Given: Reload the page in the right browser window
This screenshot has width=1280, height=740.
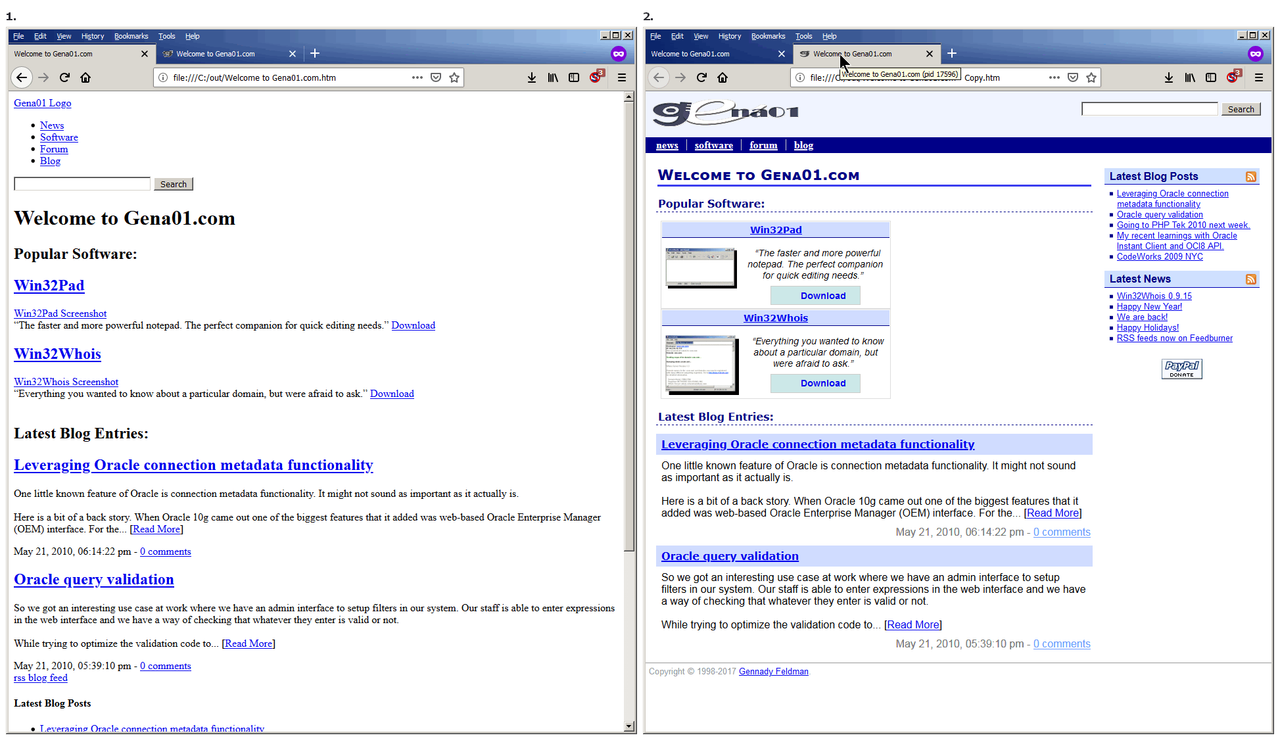Looking at the screenshot, I should (702, 77).
